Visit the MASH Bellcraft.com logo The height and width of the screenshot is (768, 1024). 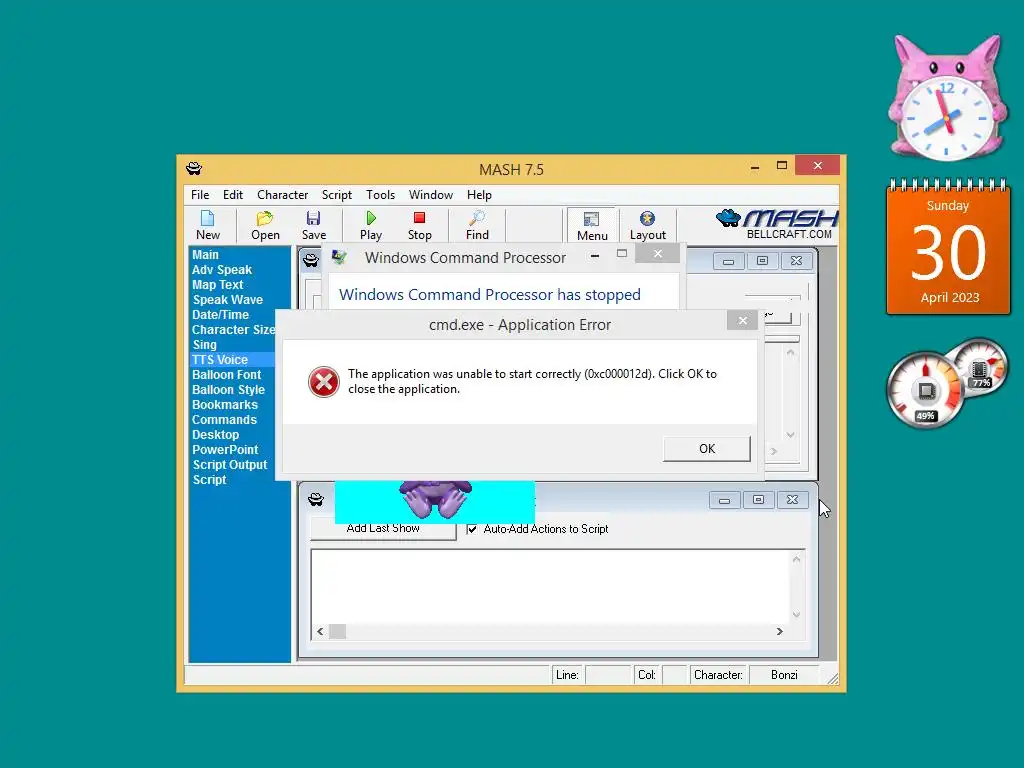[x=776, y=224]
